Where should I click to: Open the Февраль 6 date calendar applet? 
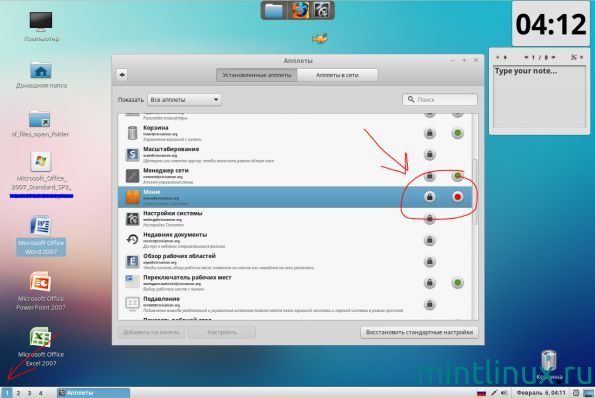[541, 393]
